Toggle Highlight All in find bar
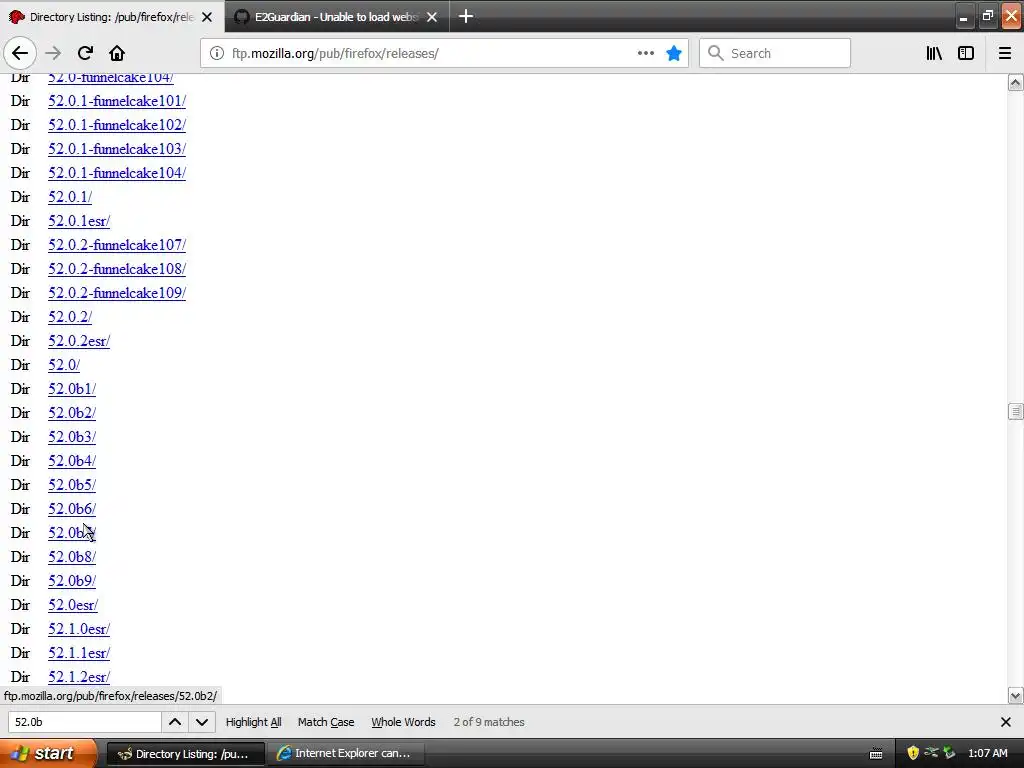The width and height of the screenshot is (1024, 768). click(x=253, y=722)
